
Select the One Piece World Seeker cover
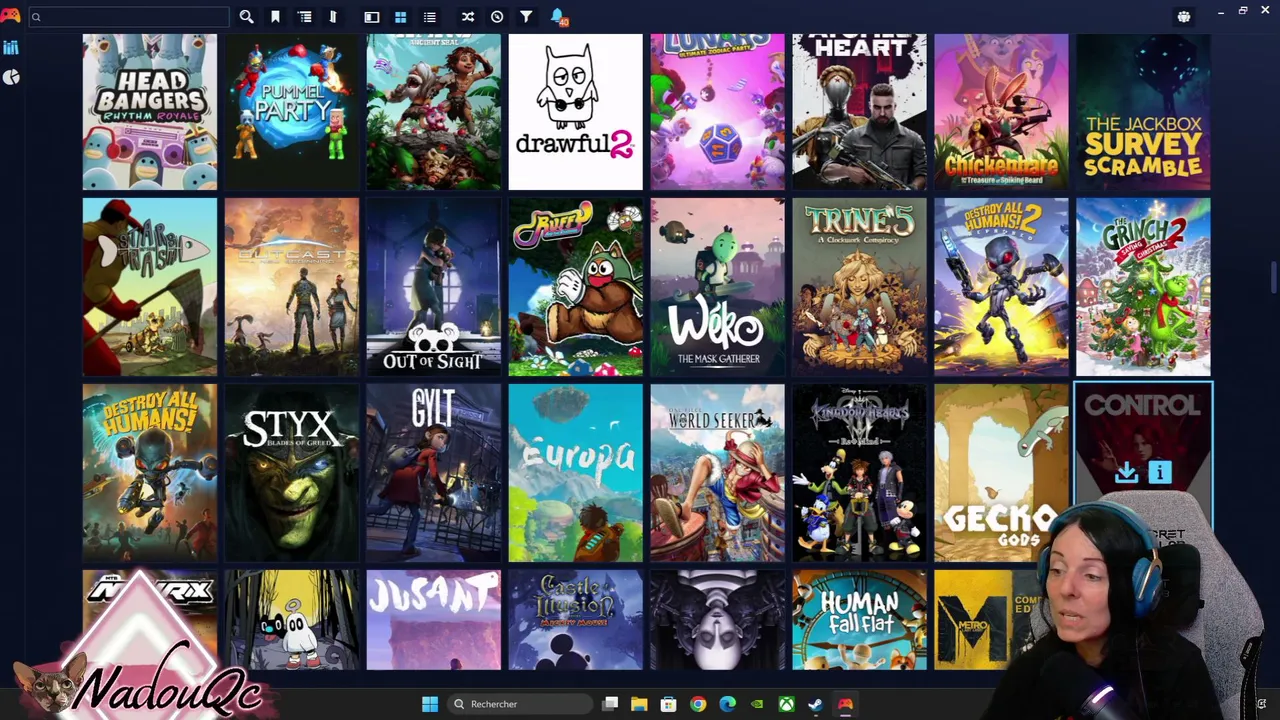coord(718,473)
